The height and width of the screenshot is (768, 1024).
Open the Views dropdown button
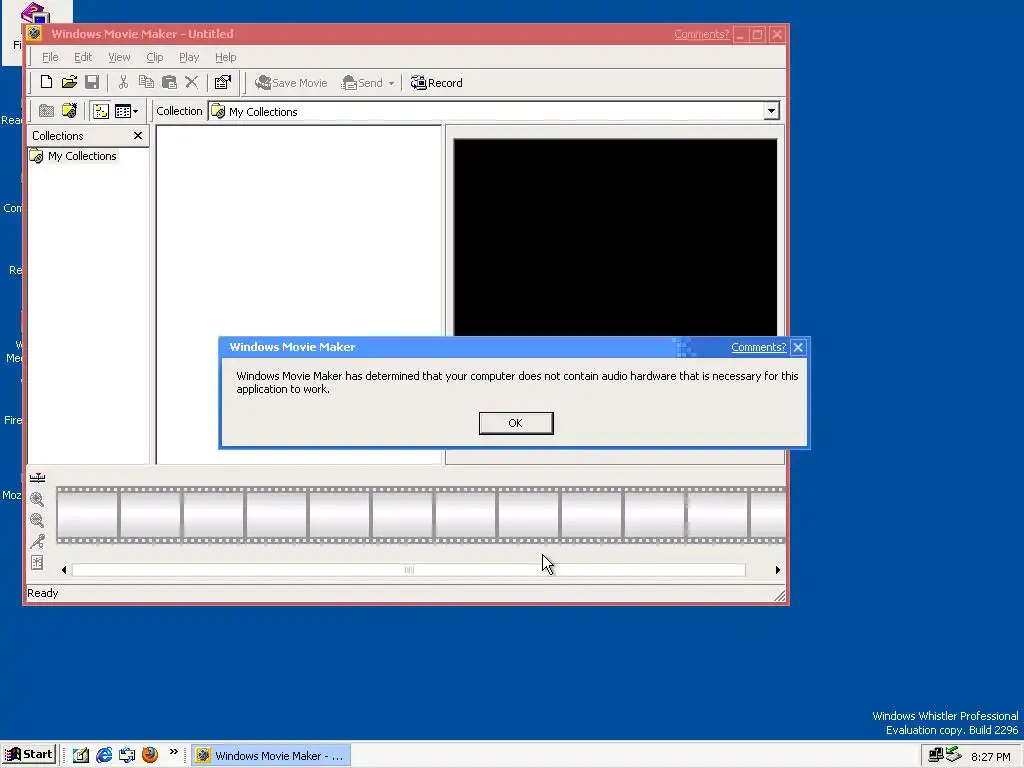[127, 111]
